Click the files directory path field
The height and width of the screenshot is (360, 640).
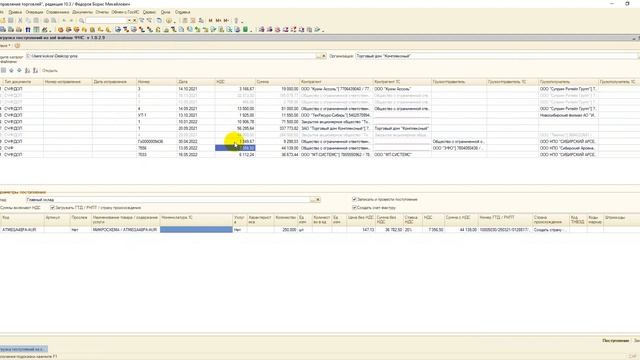pos(171,56)
